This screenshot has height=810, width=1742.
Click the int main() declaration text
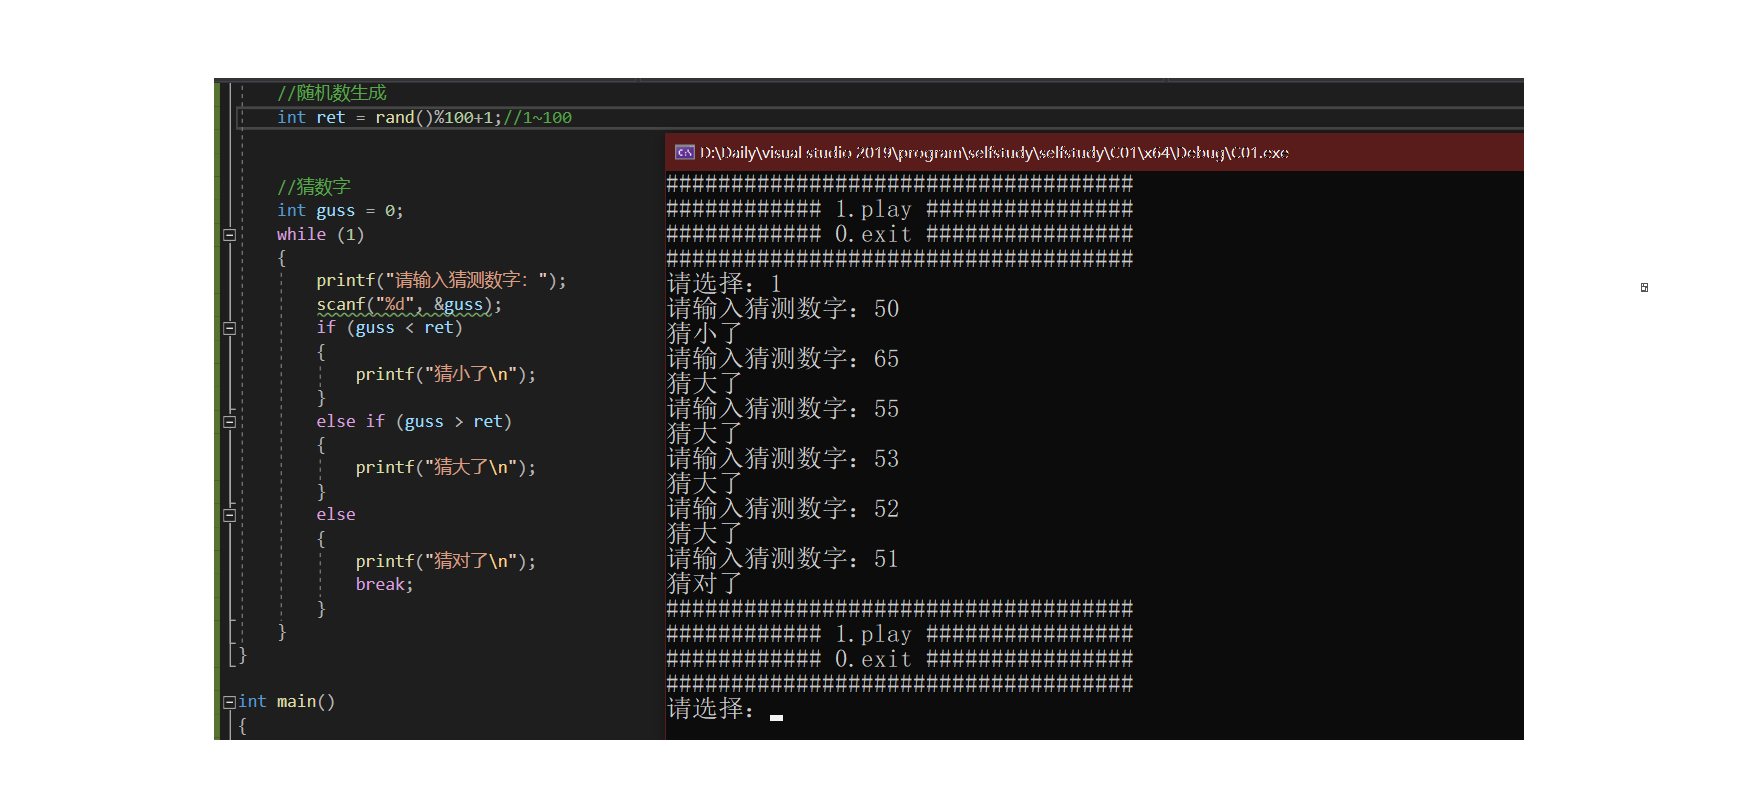(x=287, y=702)
